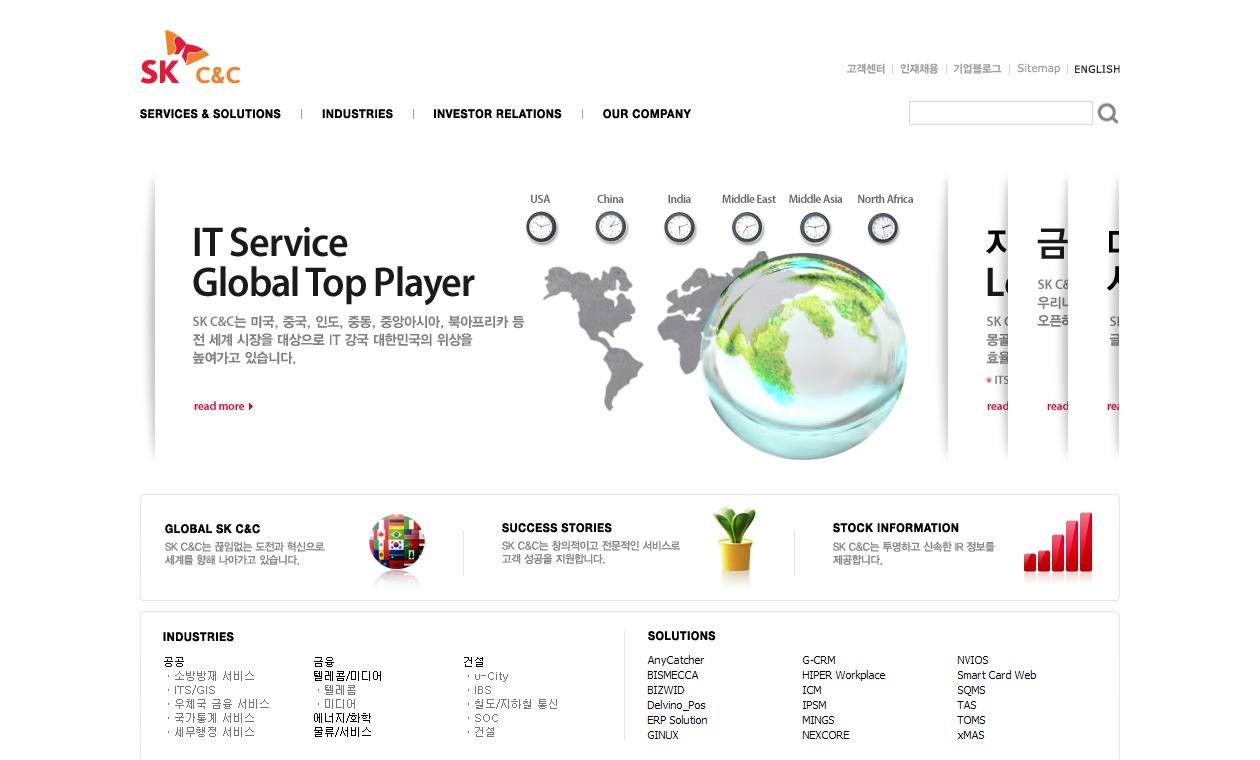The height and width of the screenshot is (760, 1260).
Task: Open the Investor Relations menu
Action: (497, 114)
